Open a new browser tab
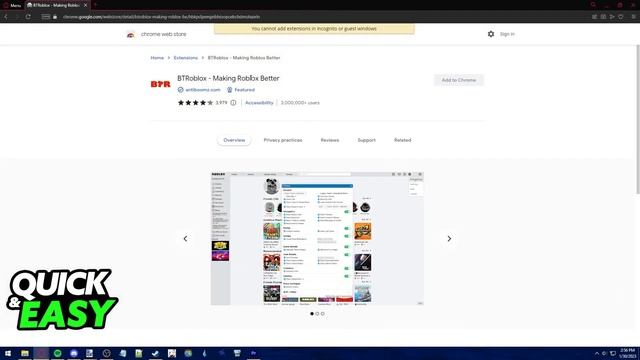Screen dimensions: 640x360 pos(96,5)
